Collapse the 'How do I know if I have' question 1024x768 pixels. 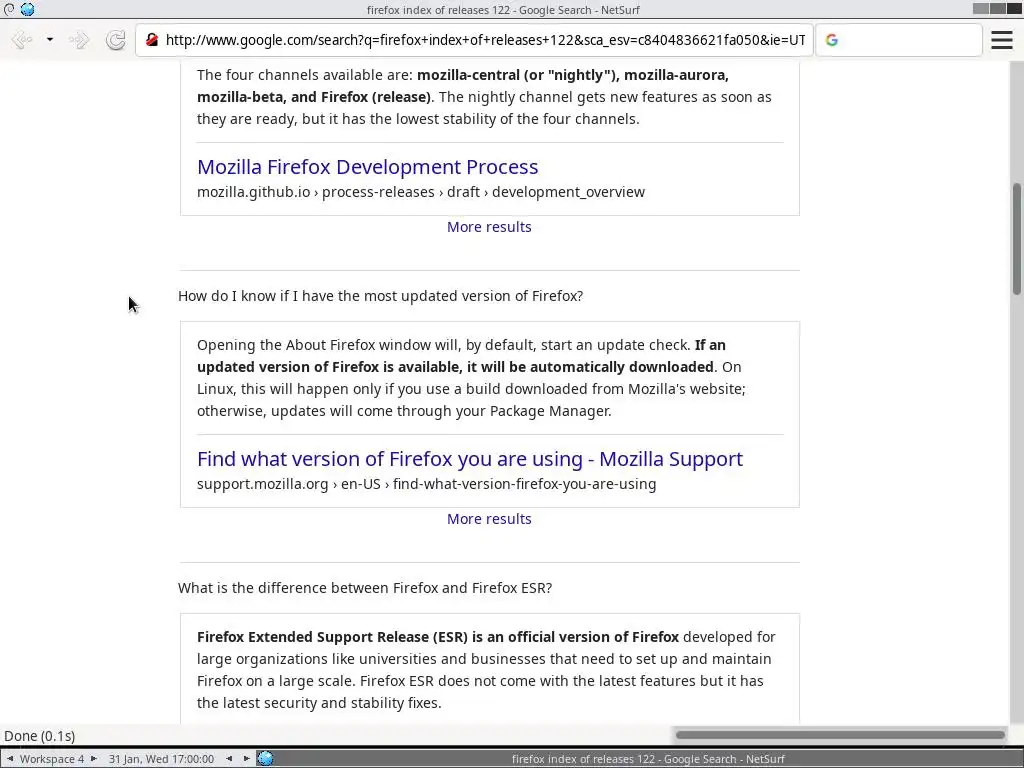pos(381,296)
